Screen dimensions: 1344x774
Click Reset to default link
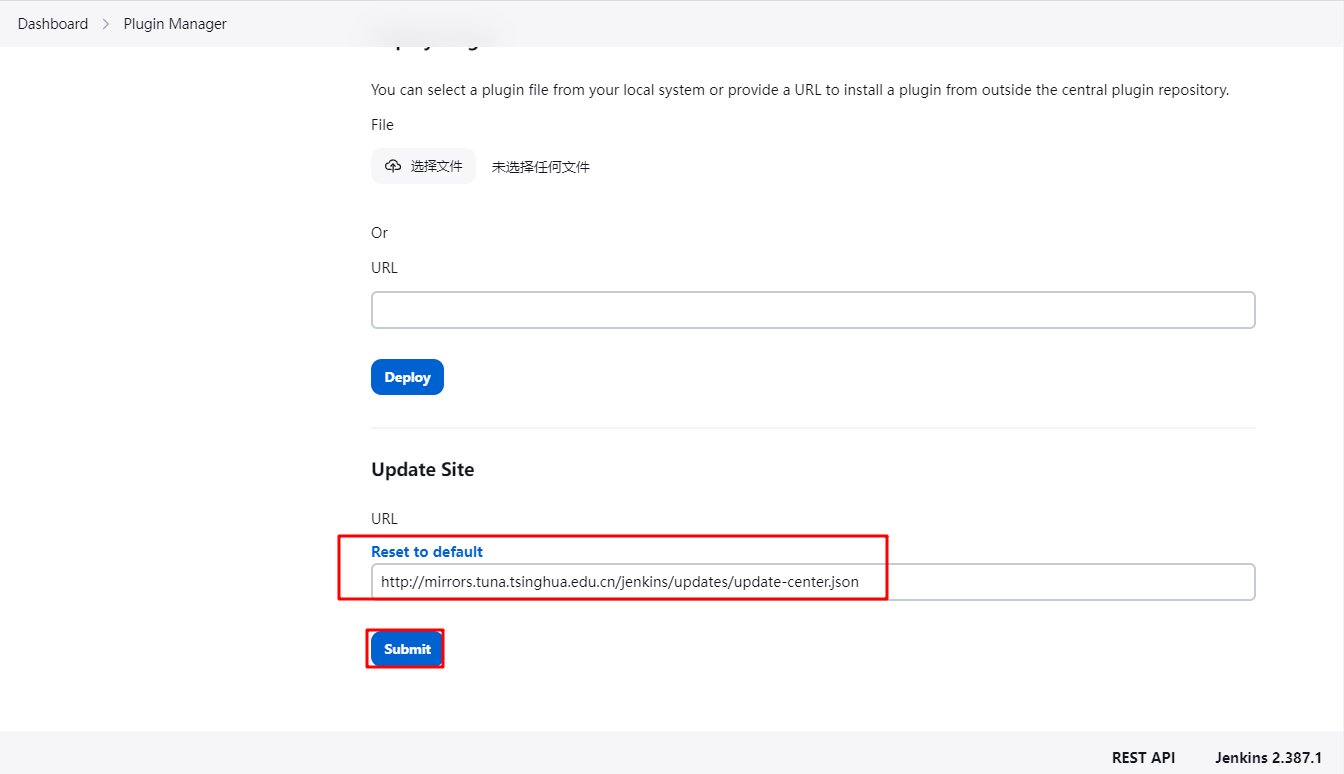tap(427, 552)
